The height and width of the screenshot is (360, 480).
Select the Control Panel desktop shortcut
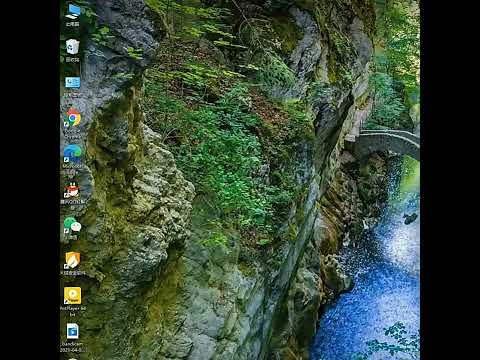click(x=72, y=82)
